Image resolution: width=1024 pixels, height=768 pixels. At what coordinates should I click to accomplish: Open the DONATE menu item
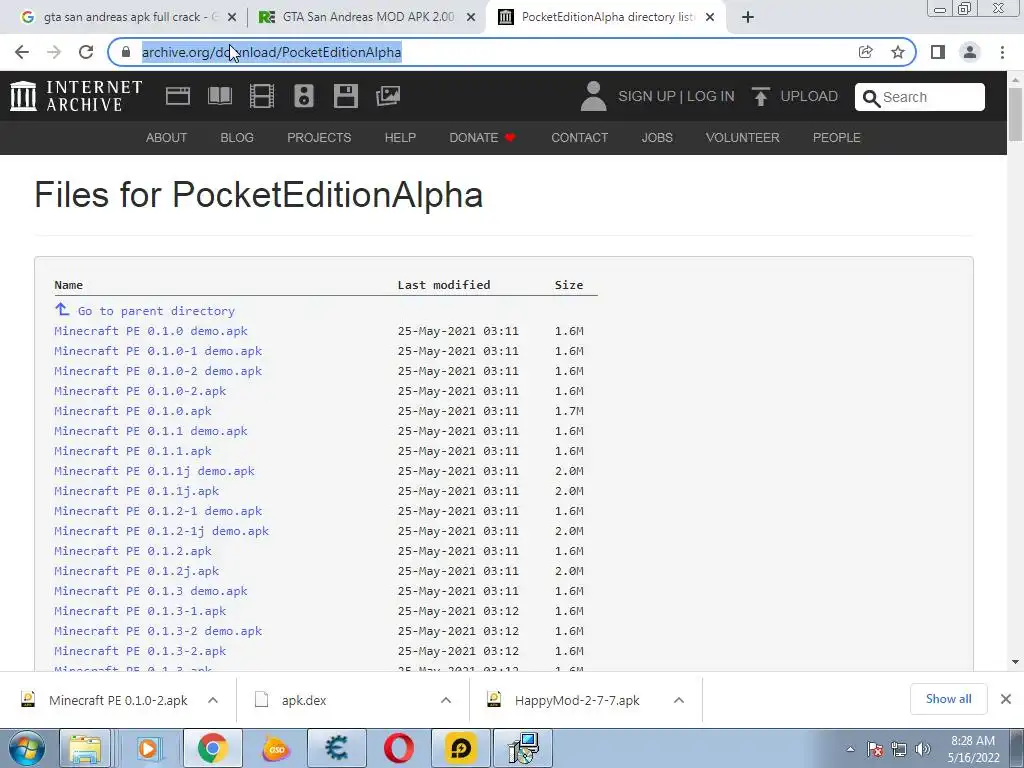[482, 138]
